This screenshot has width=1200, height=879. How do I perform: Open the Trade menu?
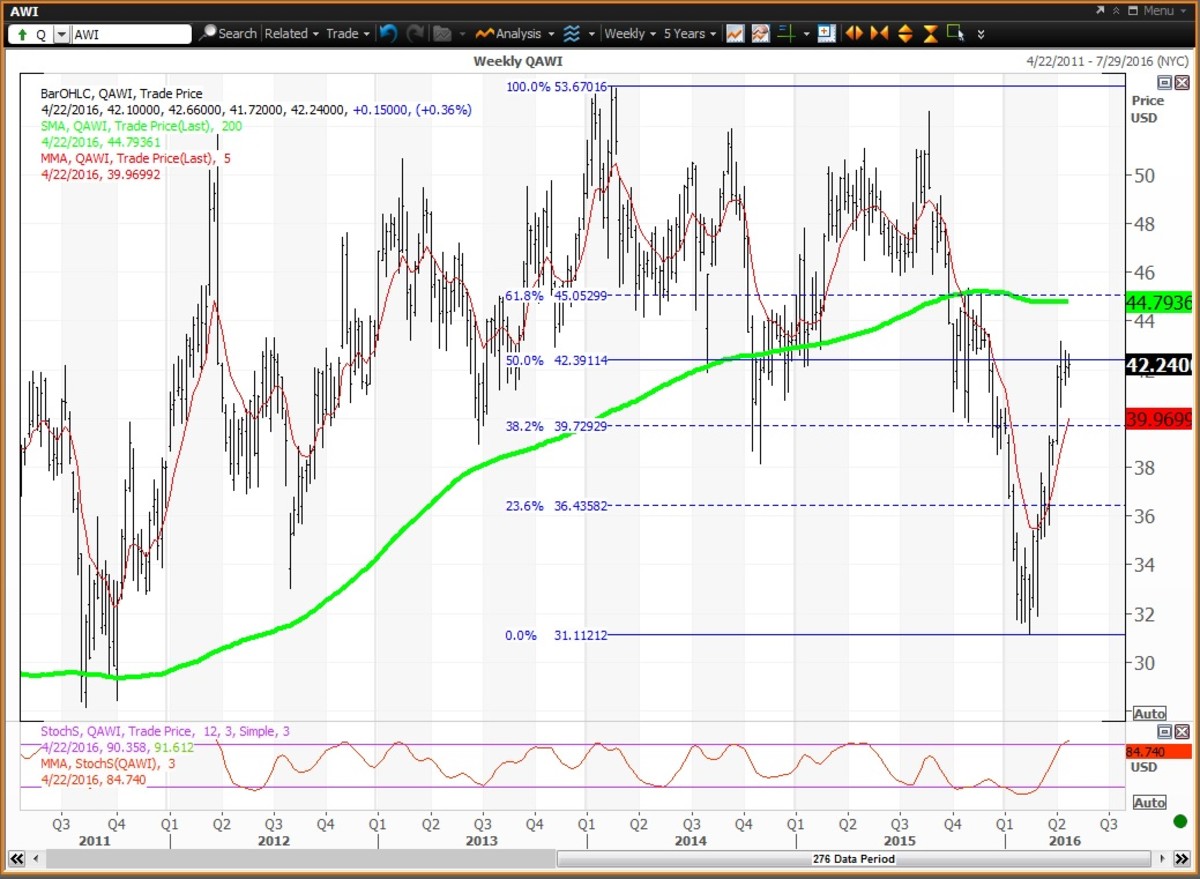click(x=348, y=34)
